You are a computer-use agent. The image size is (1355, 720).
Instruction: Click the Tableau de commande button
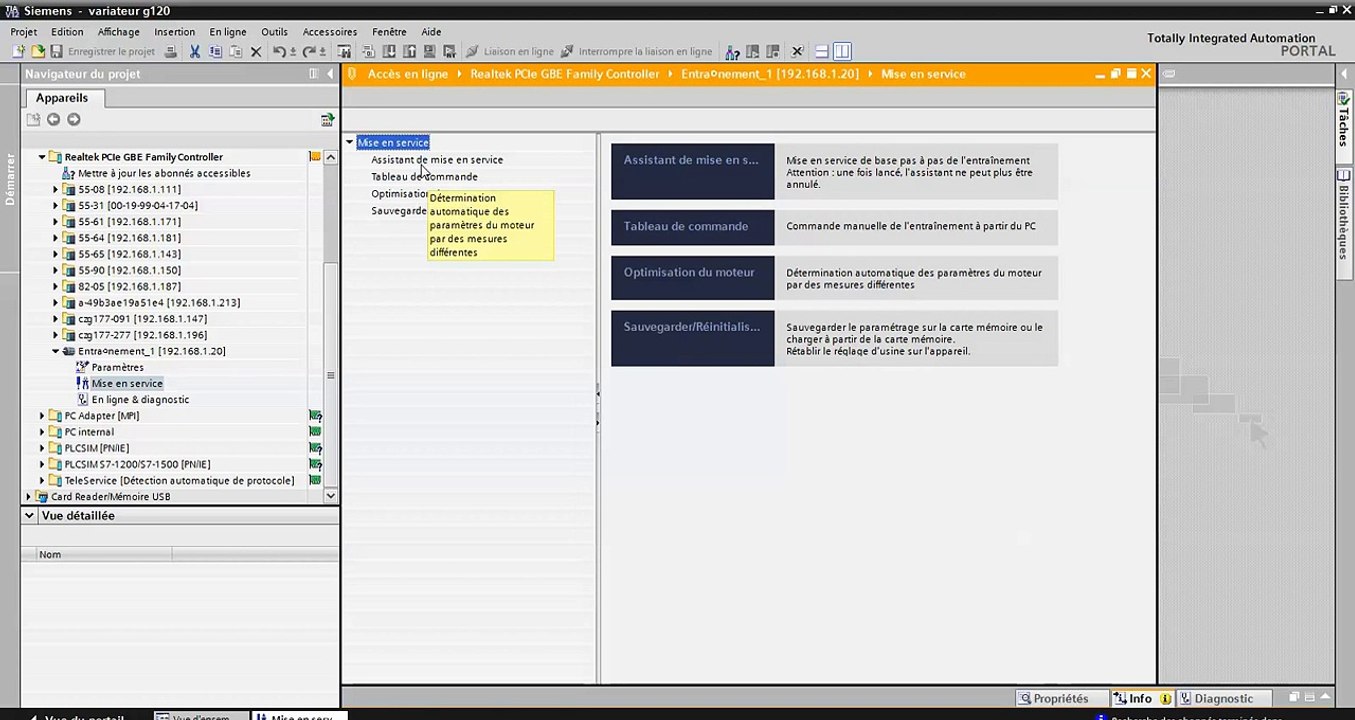tap(692, 227)
